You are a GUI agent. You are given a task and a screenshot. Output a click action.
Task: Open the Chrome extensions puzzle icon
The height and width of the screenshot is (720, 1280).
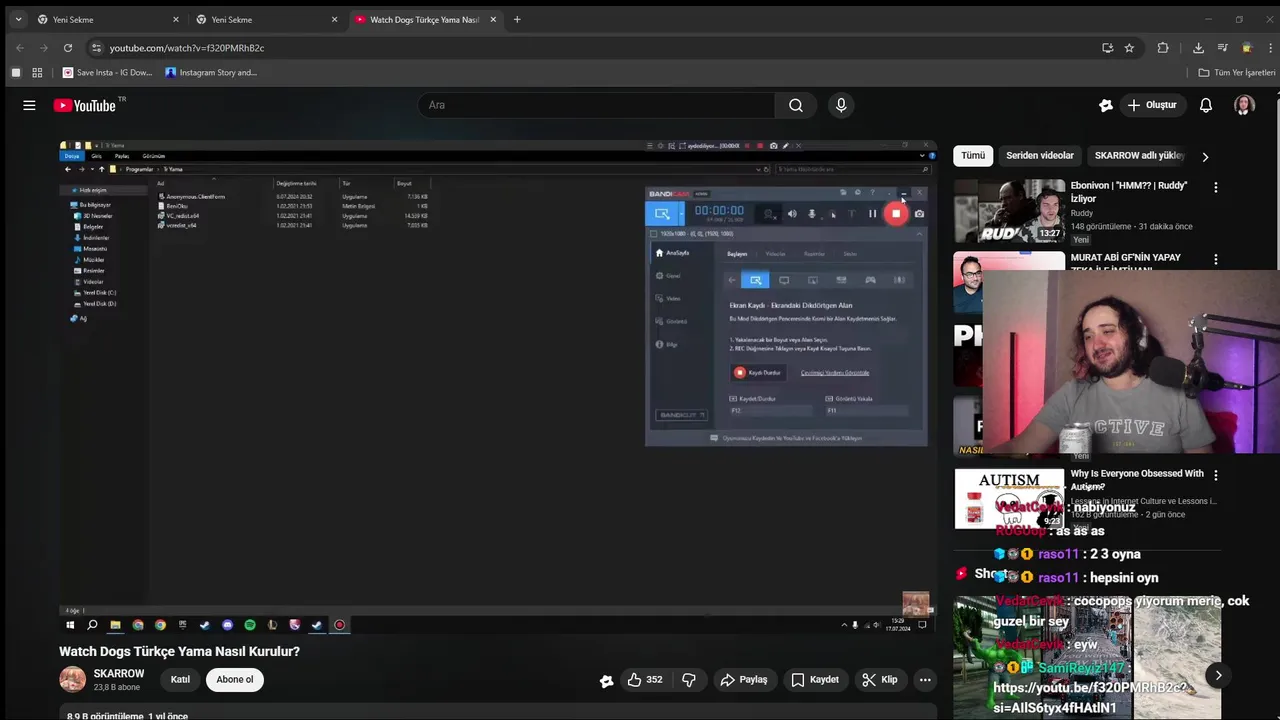[1163, 48]
